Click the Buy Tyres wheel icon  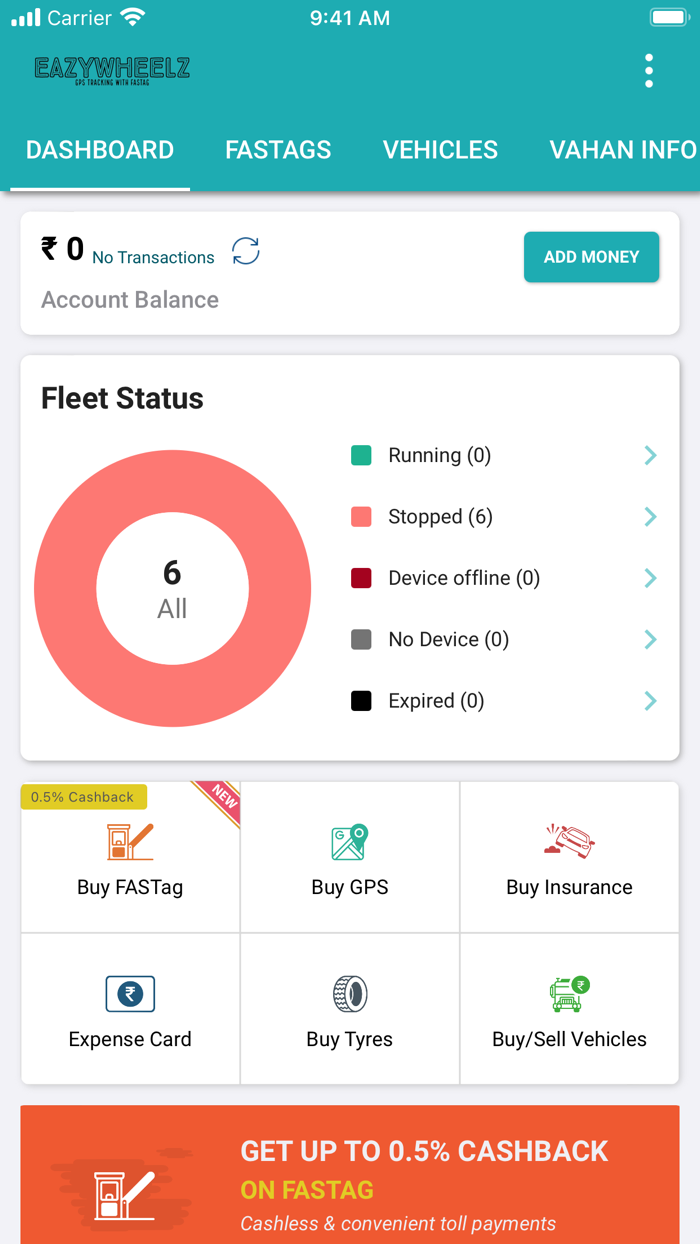[348, 994]
